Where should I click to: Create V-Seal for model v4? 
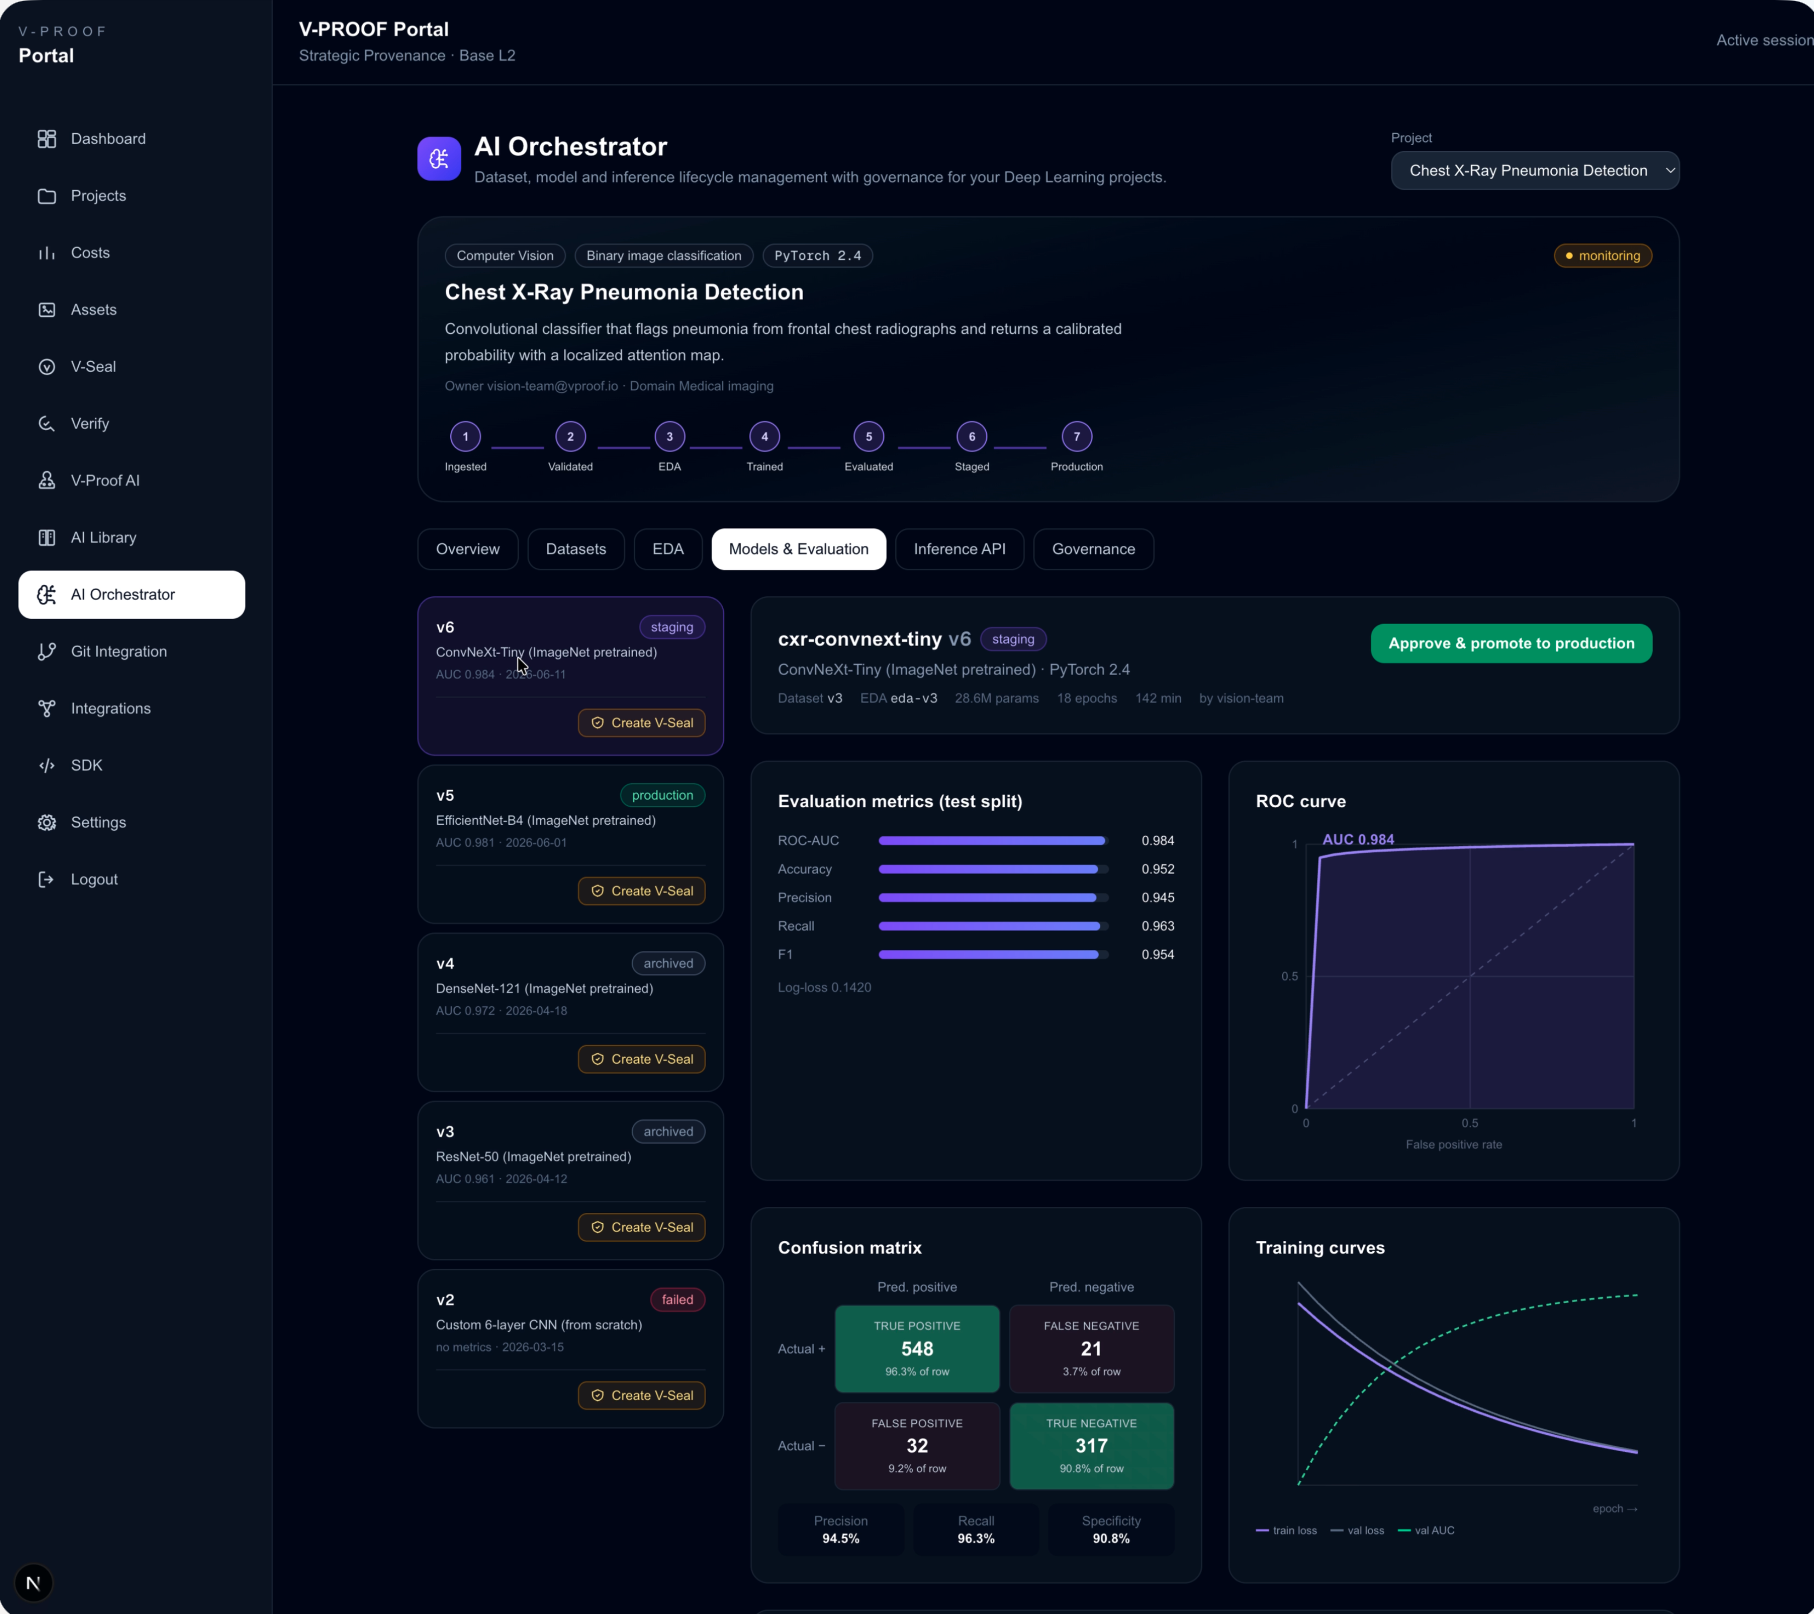pyautogui.click(x=642, y=1059)
